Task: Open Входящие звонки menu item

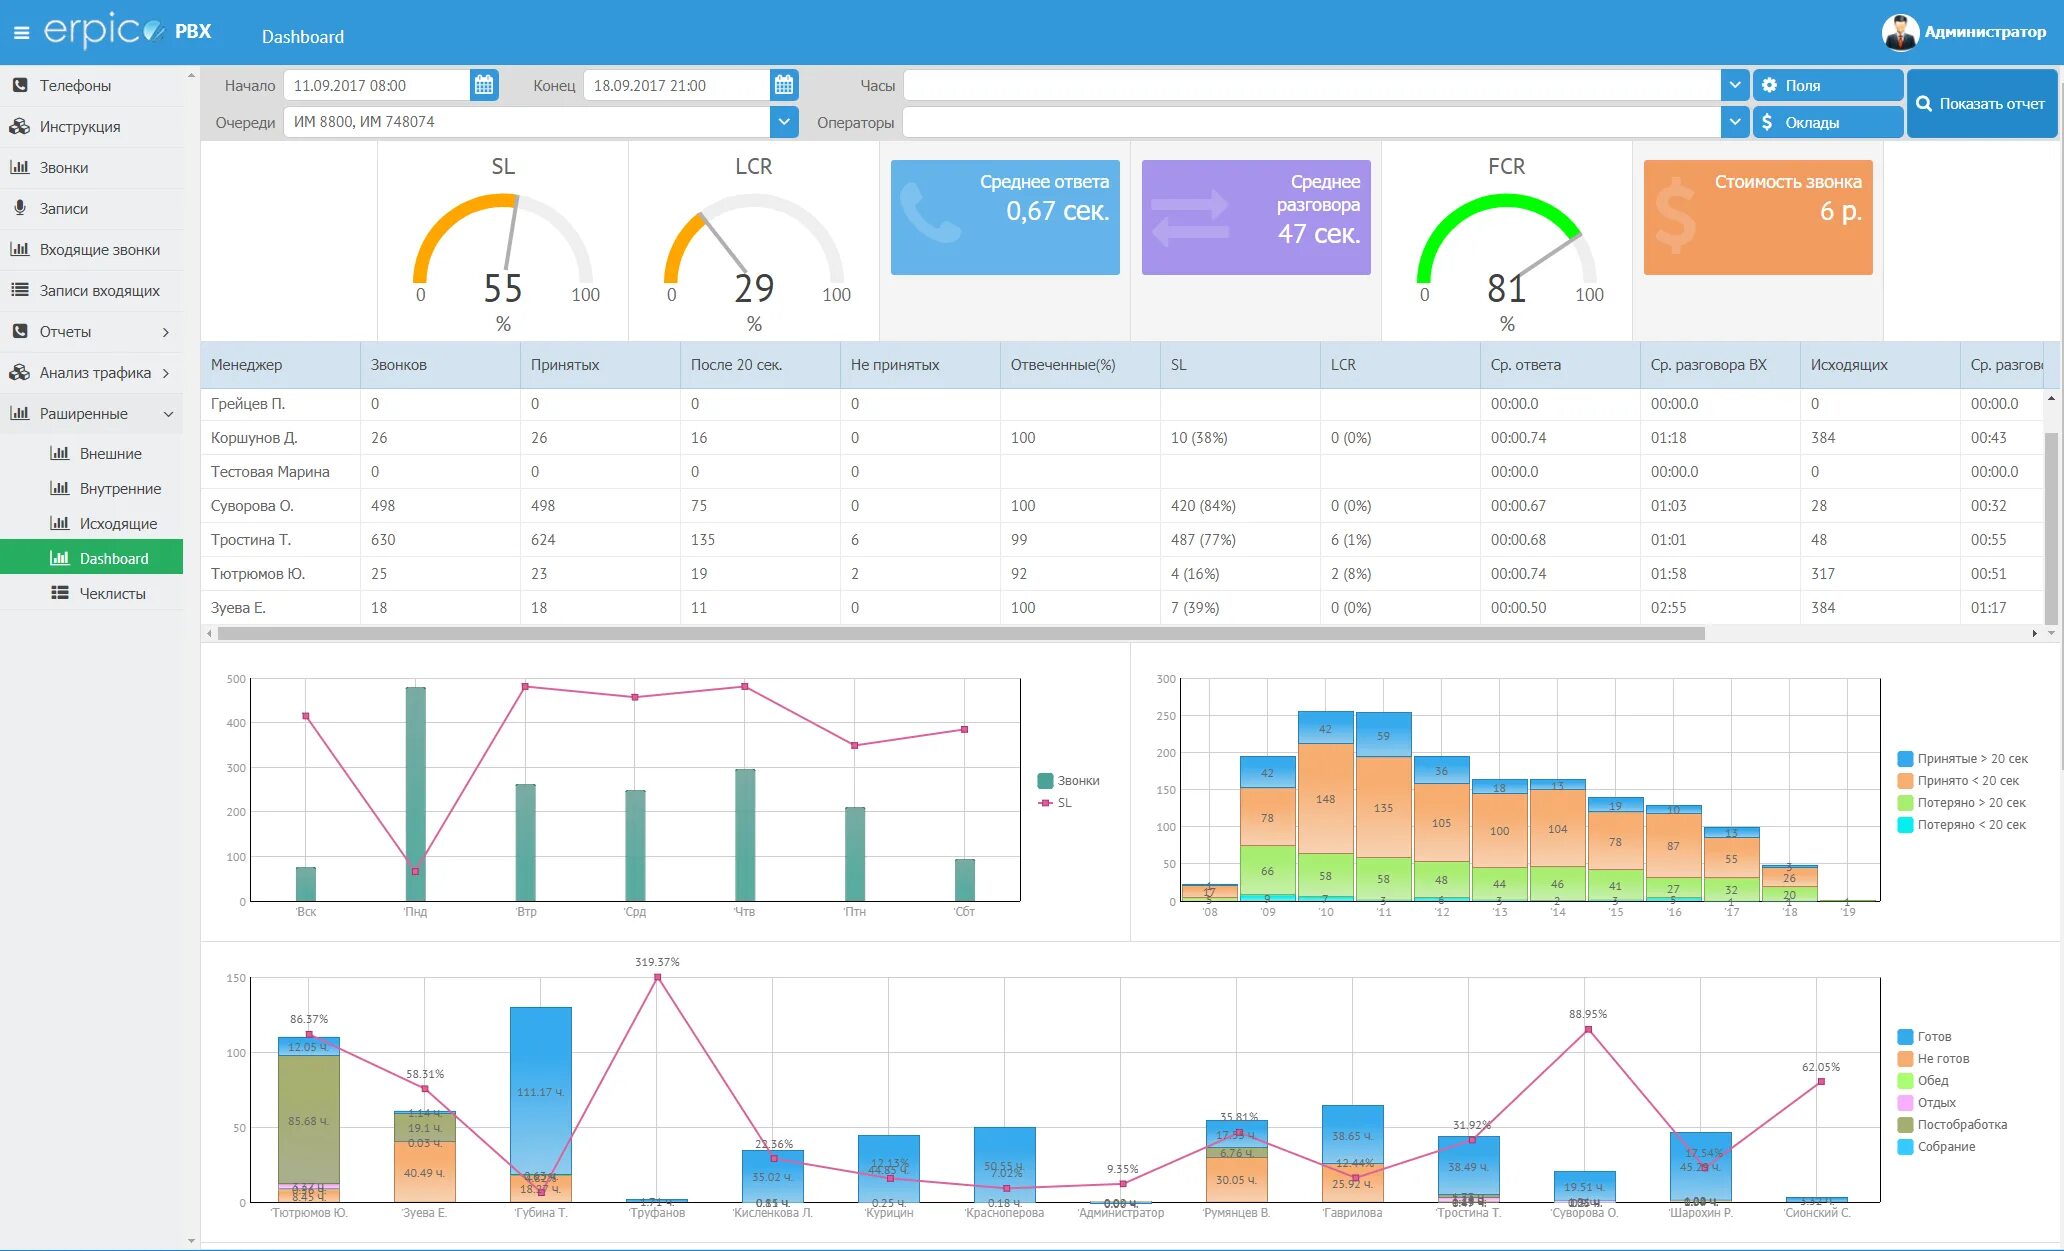Action: click(x=99, y=249)
